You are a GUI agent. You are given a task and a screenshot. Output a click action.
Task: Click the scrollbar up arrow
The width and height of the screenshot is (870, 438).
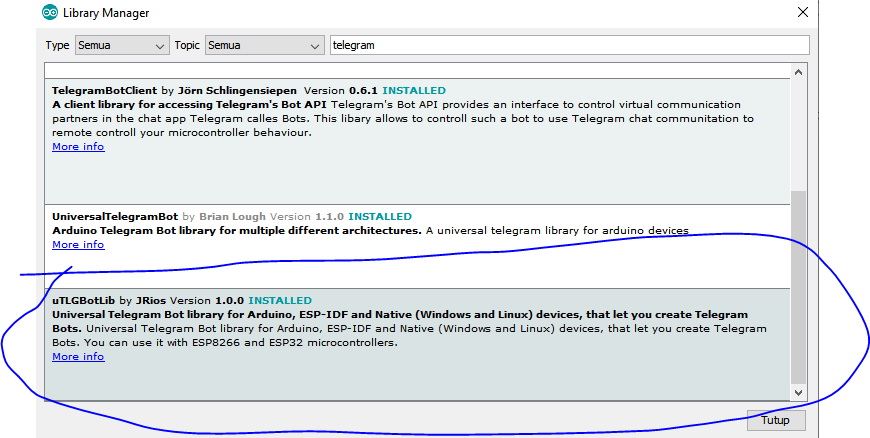pyautogui.click(x=798, y=72)
